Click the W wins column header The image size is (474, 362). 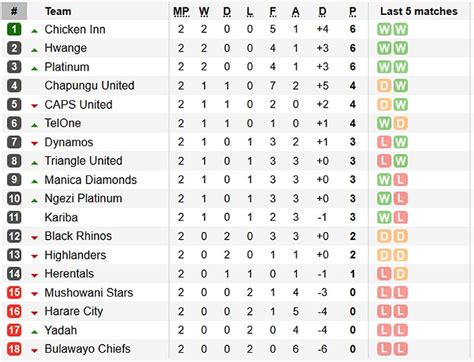(x=204, y=12)
